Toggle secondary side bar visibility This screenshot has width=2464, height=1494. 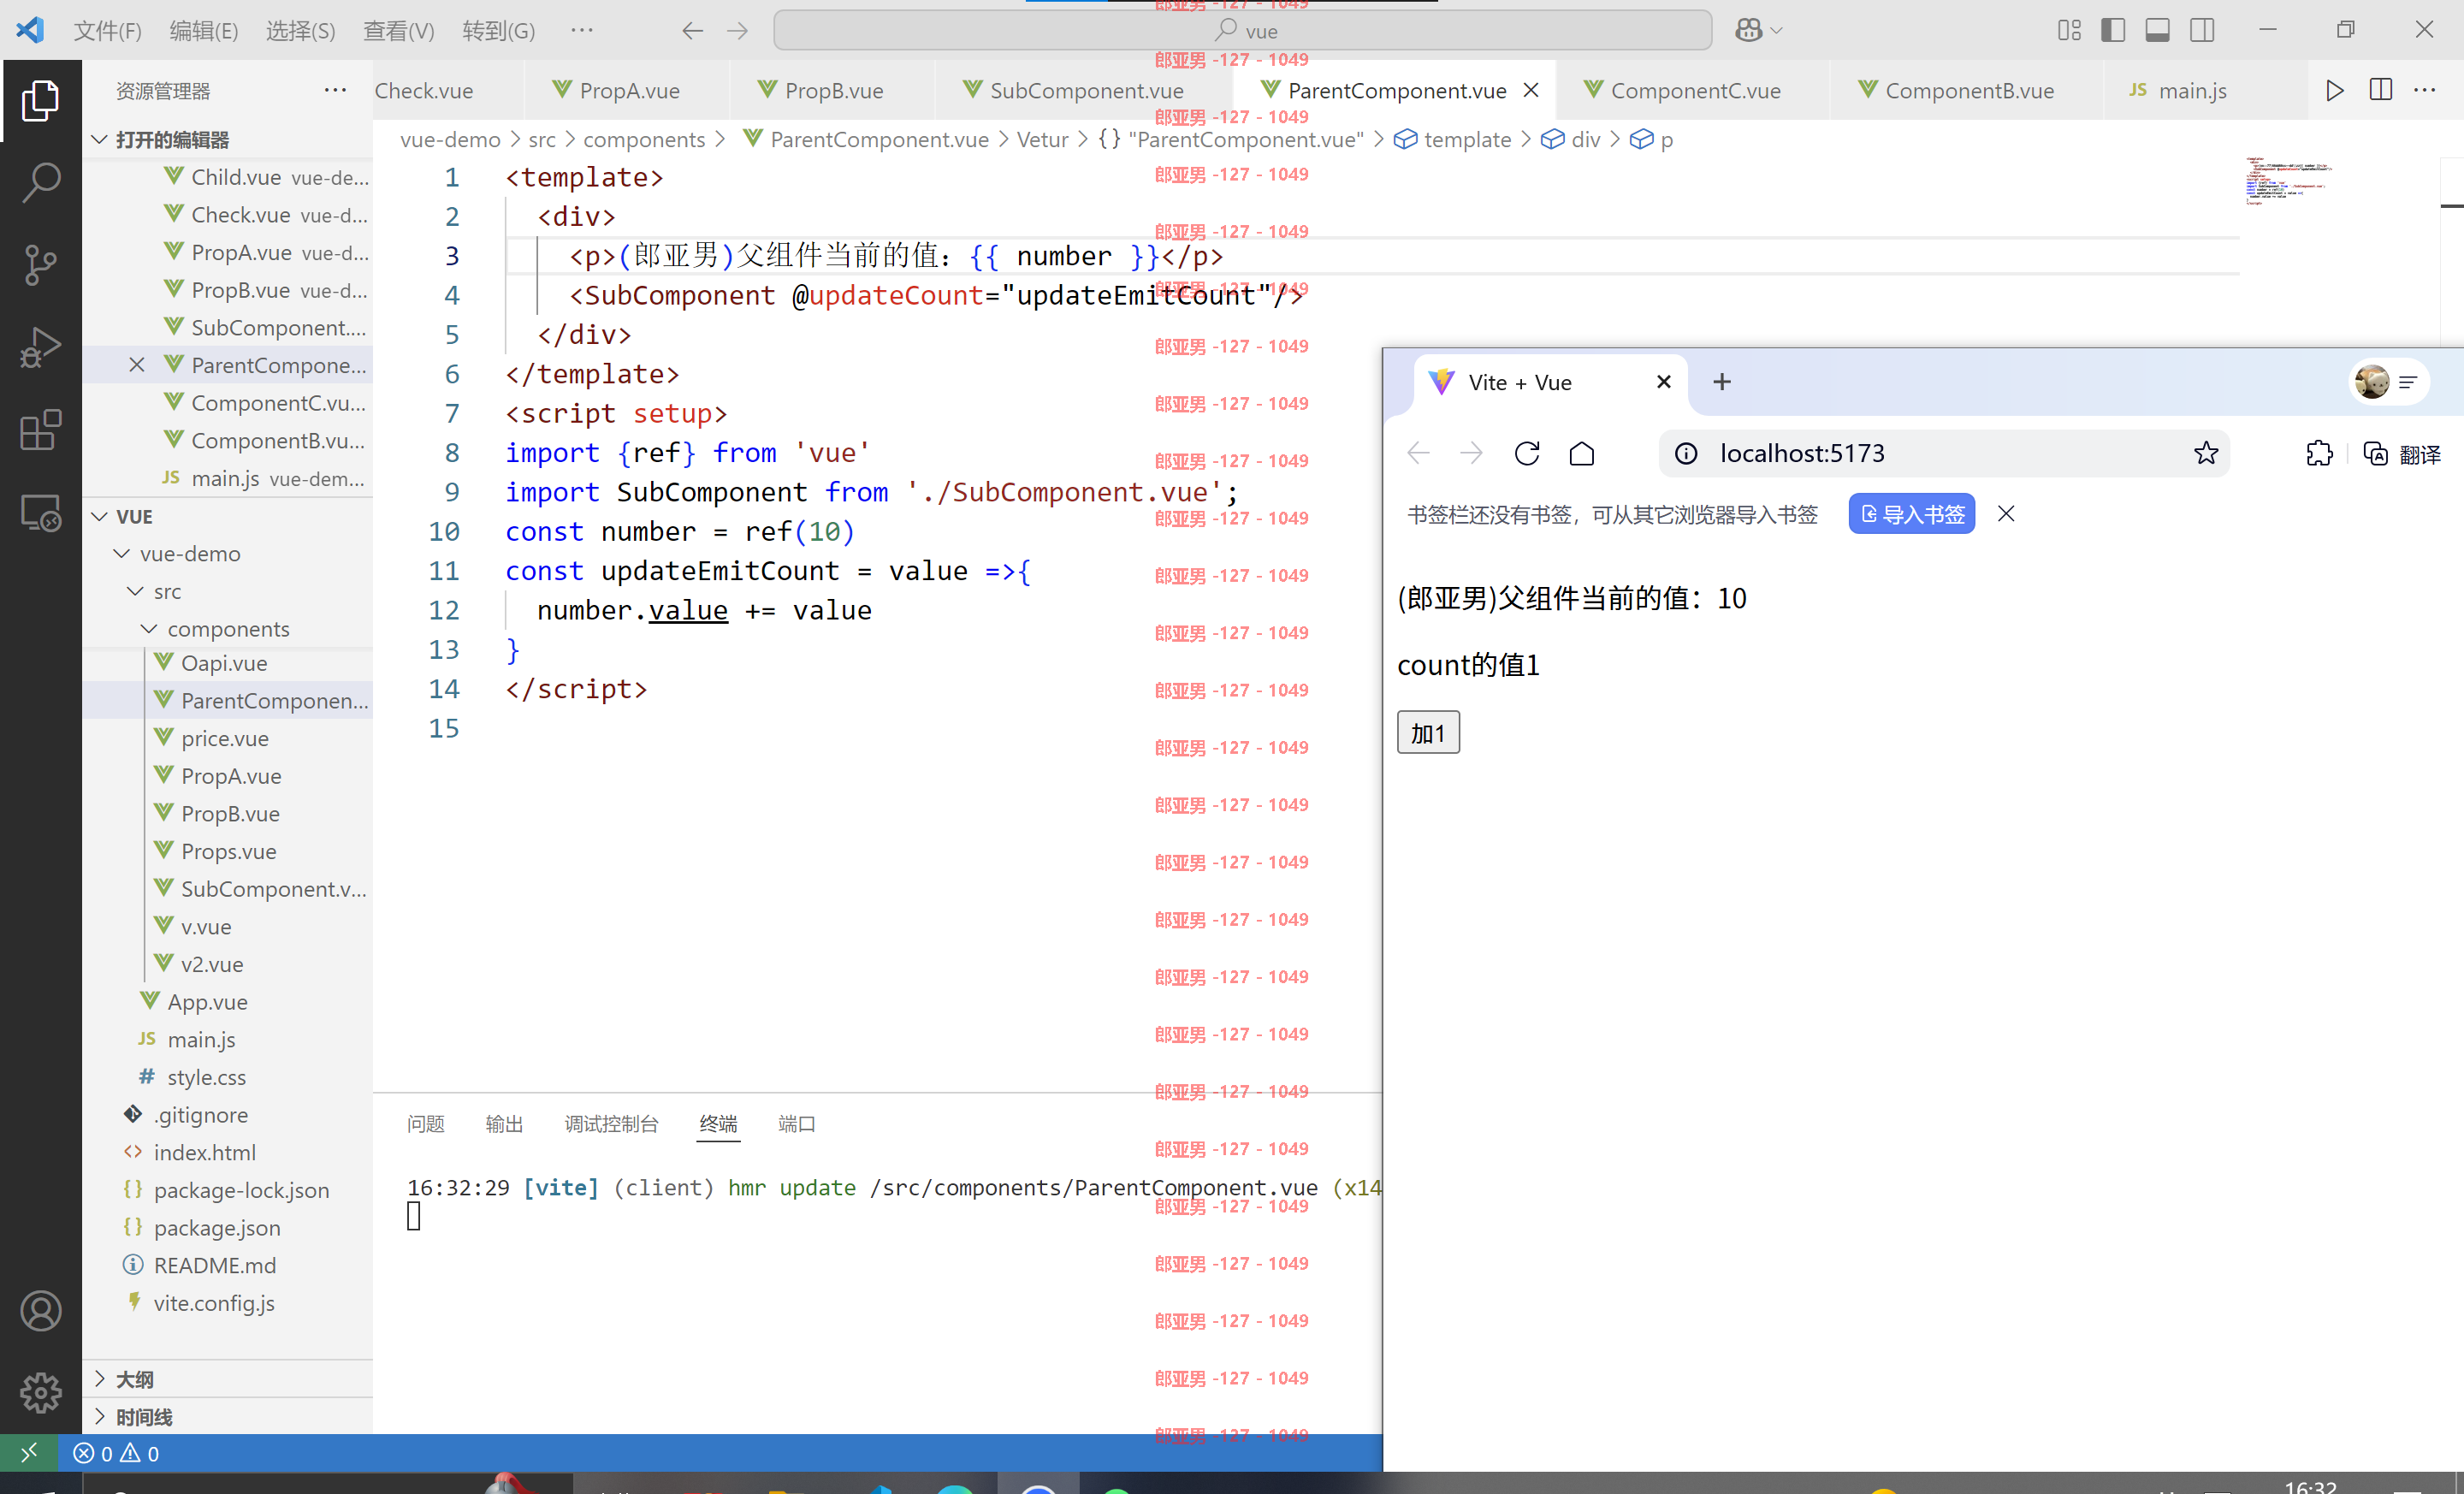(2201, 30)
